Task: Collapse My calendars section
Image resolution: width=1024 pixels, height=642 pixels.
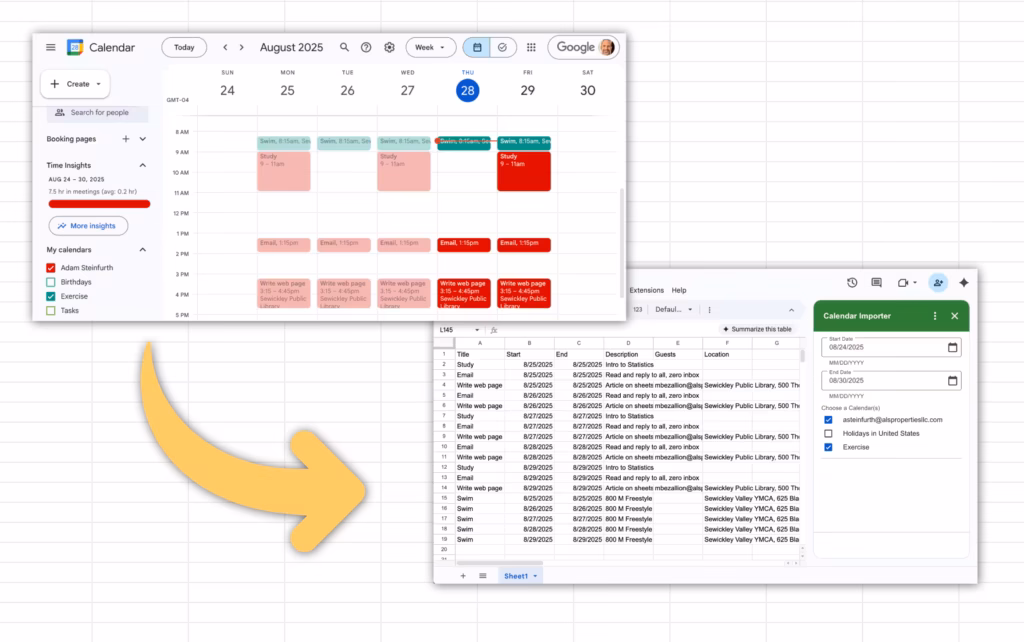Action: (142, 249)
